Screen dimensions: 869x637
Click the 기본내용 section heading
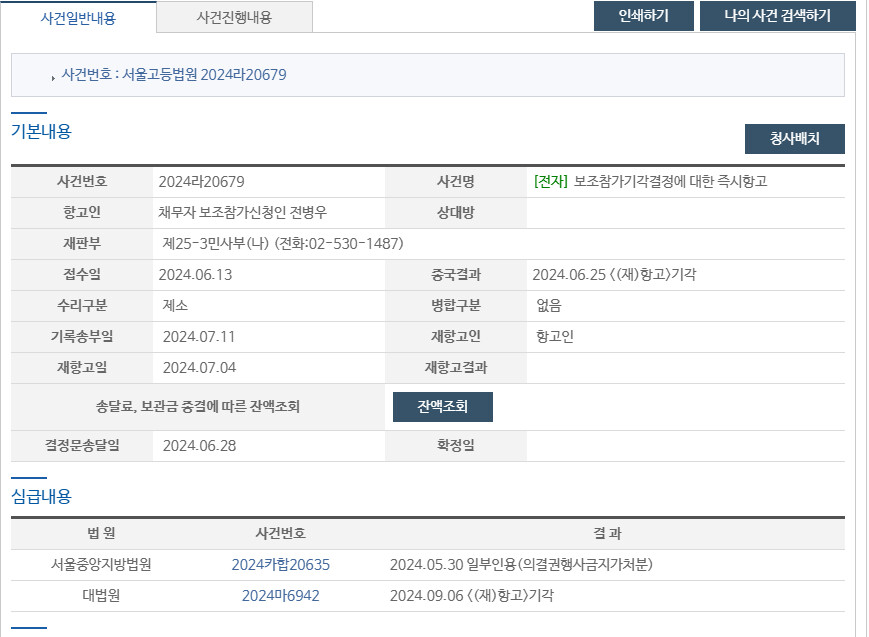point(42,131)
